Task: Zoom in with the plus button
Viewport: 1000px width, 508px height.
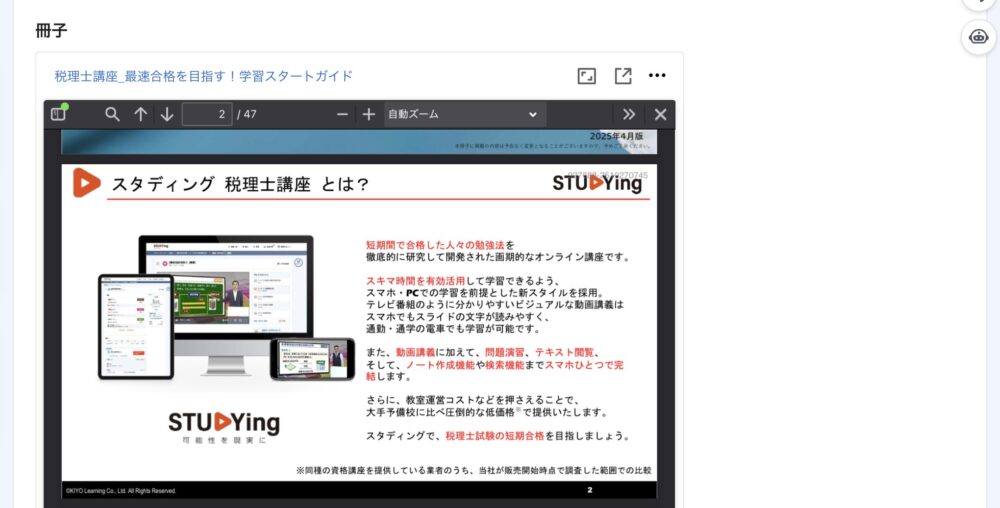Action: click(369, 114)
